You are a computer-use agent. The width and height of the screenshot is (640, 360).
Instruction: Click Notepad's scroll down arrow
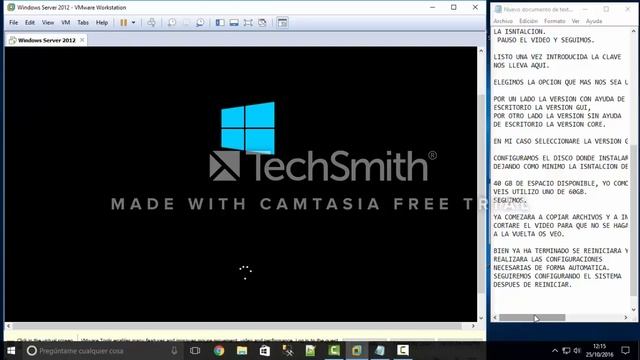(633, 310)
